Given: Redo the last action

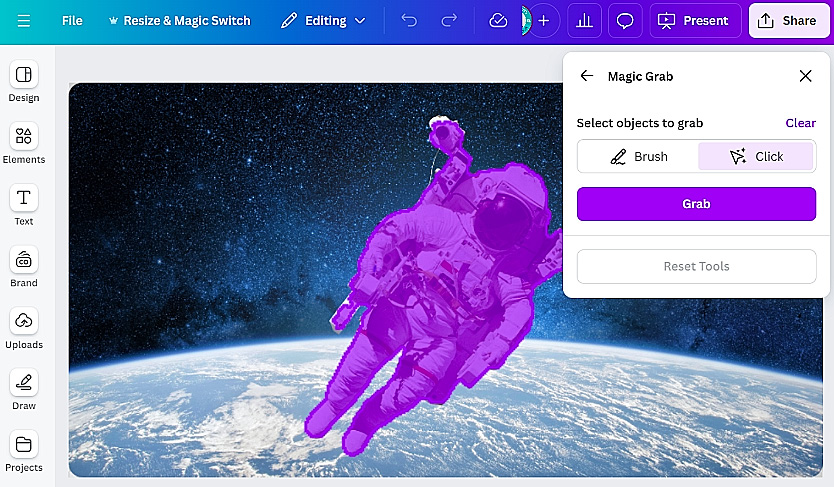Looking at the screenshot, I should click(x=449, y=21).
